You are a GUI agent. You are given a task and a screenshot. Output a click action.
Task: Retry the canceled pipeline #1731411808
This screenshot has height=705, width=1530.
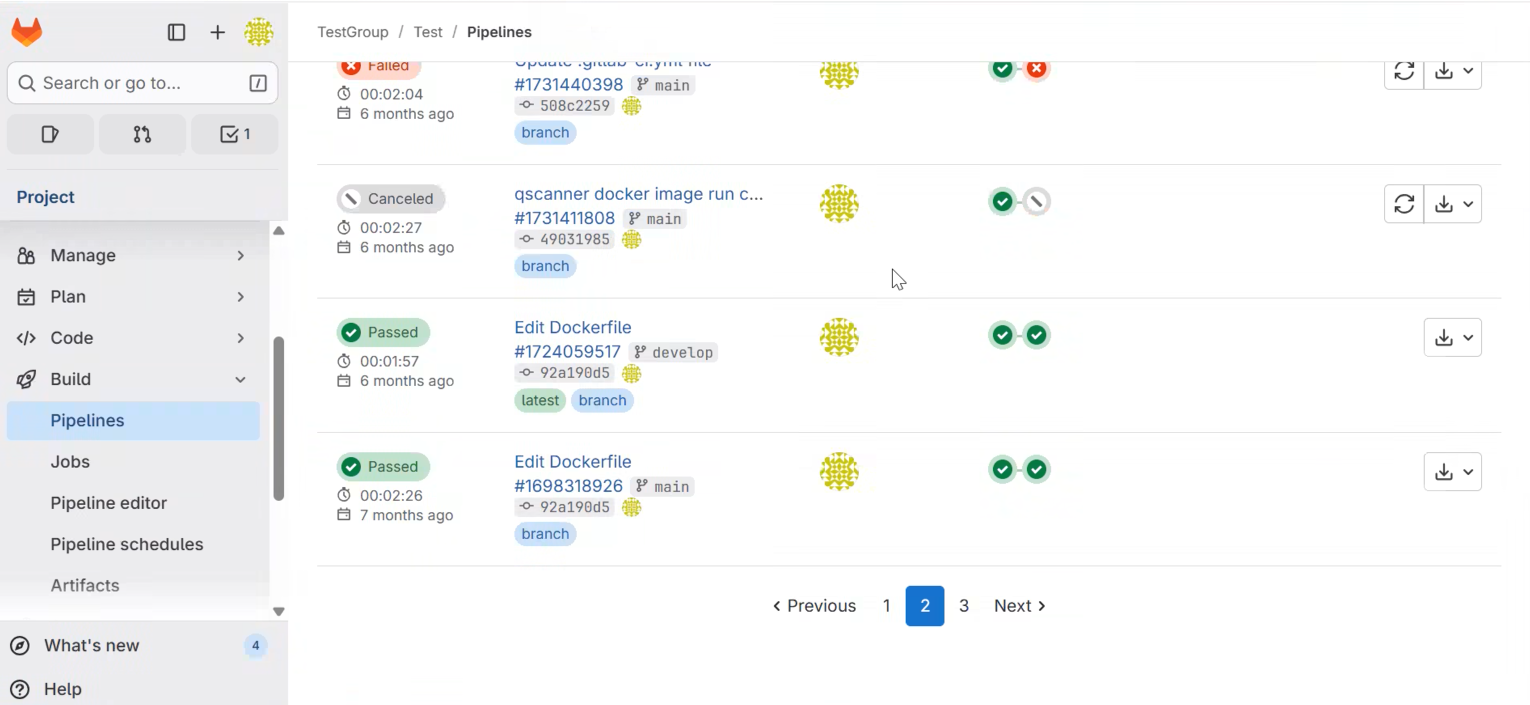tap(1404, 204)
